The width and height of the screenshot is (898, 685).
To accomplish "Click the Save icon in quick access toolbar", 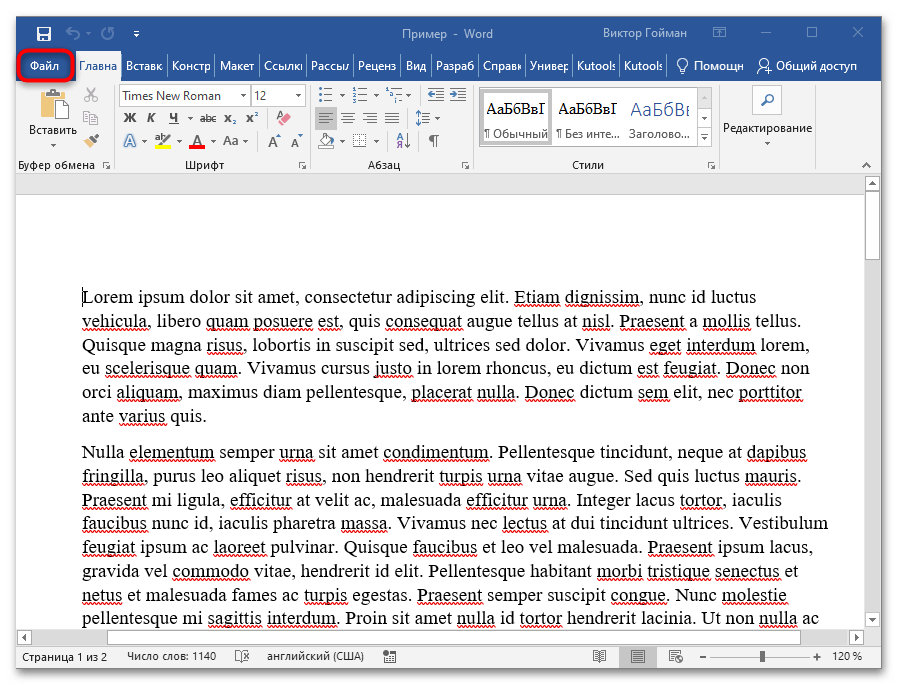I will pos(44,33).
